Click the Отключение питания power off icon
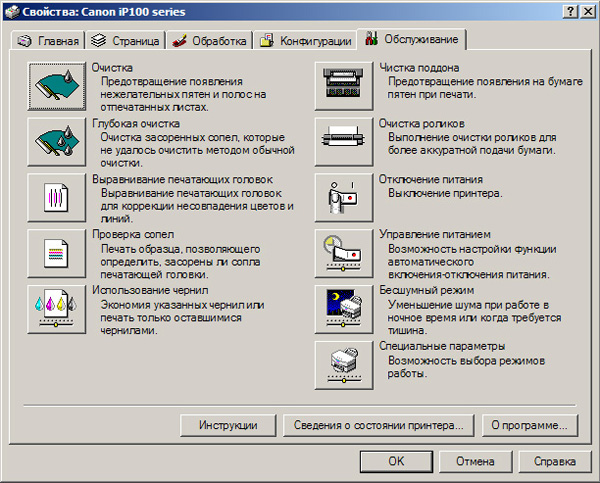This screenshot has height=483, width=600. click(344, 197)
